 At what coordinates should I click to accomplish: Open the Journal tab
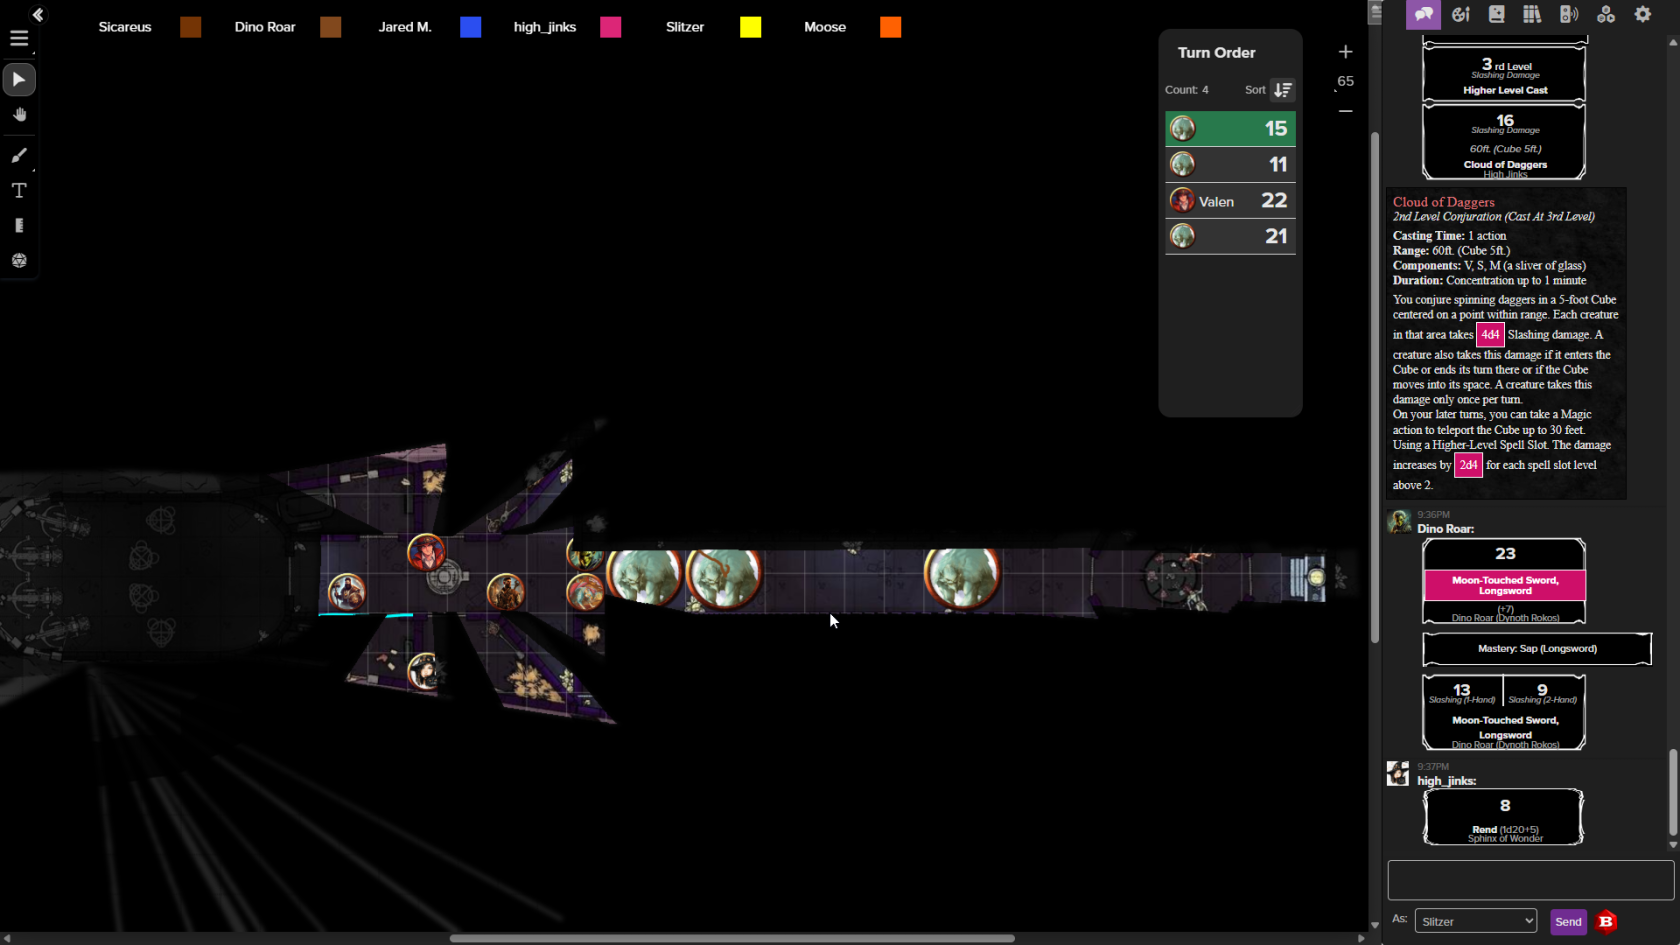pos(1496,14)
